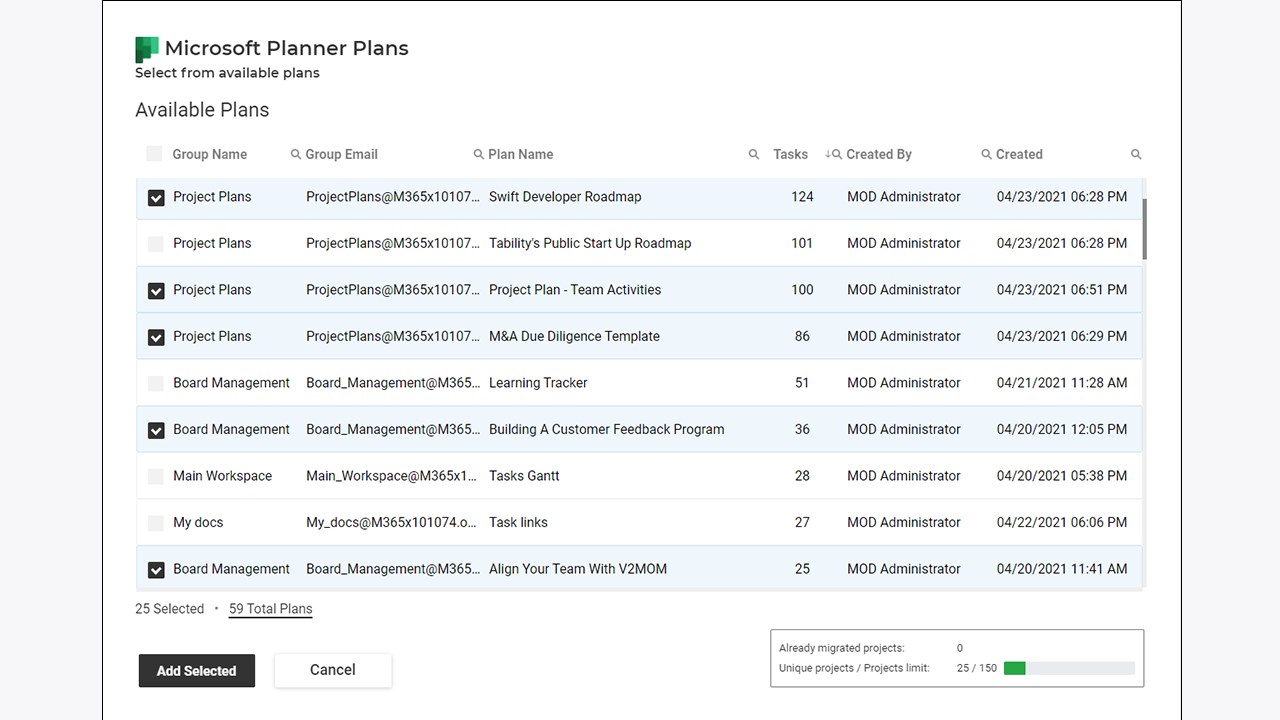Uncheck M&A Due Diligence Template checkbox
The height and width of the screenshot is (720, 1280).
tap(156, 337)
